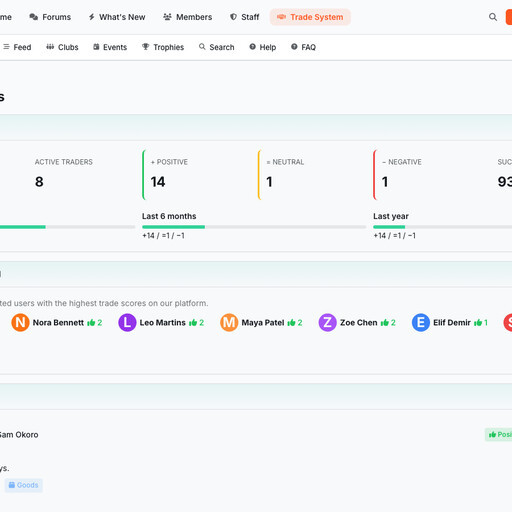Click the Last year progress bar
This screenshot has height=512, width=512.
point(443,227)
